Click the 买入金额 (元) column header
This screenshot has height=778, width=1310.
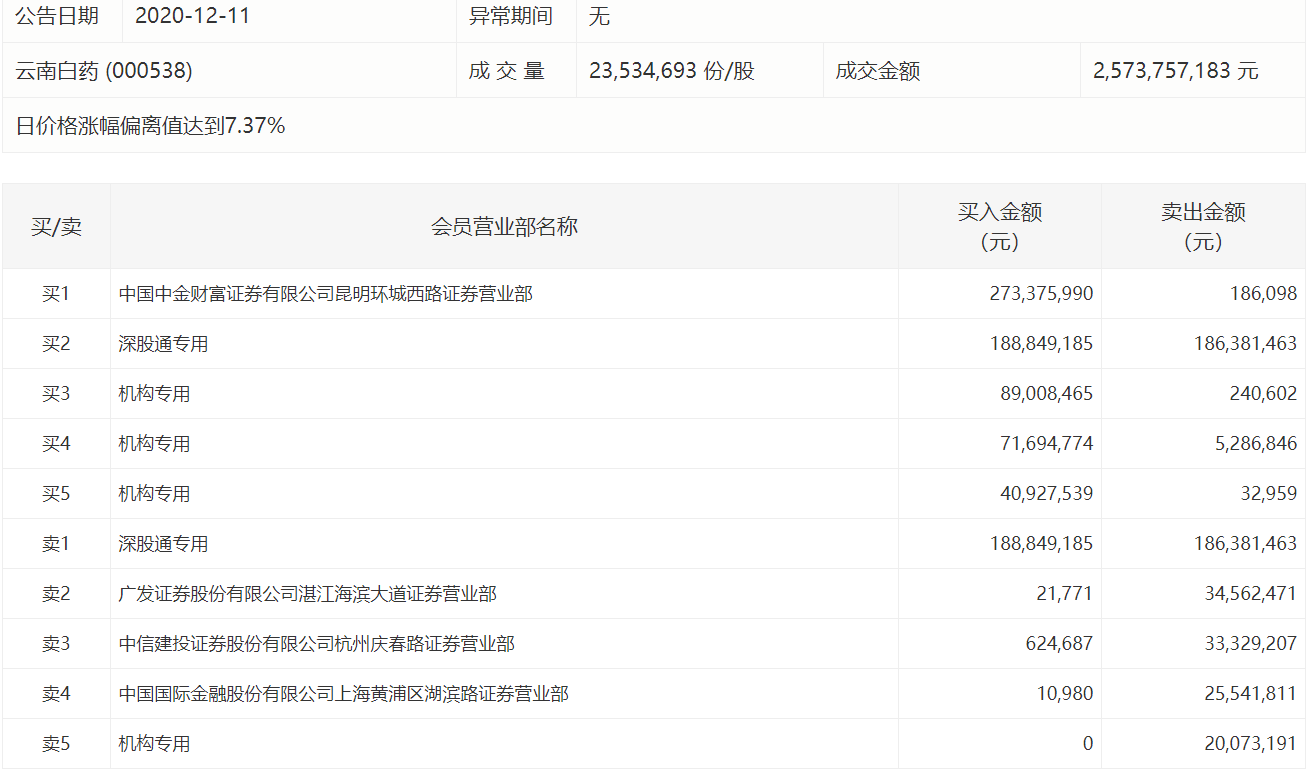(1000, 227)
